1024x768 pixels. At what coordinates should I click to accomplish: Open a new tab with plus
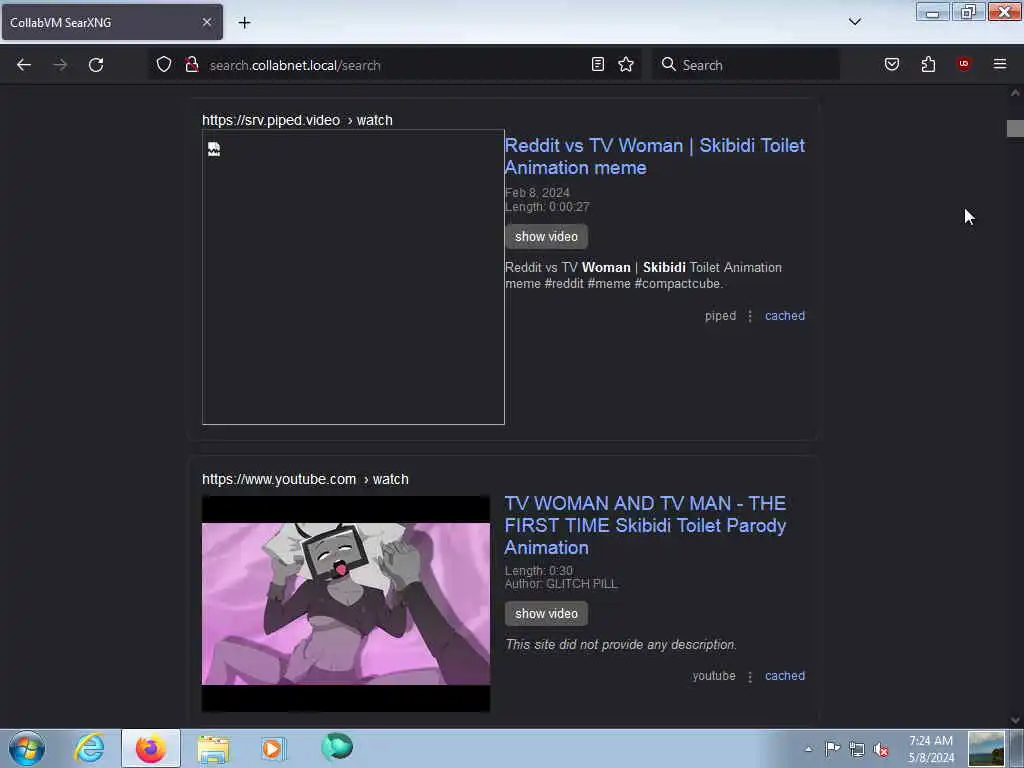pyautogui.click(x=244, y=23)
